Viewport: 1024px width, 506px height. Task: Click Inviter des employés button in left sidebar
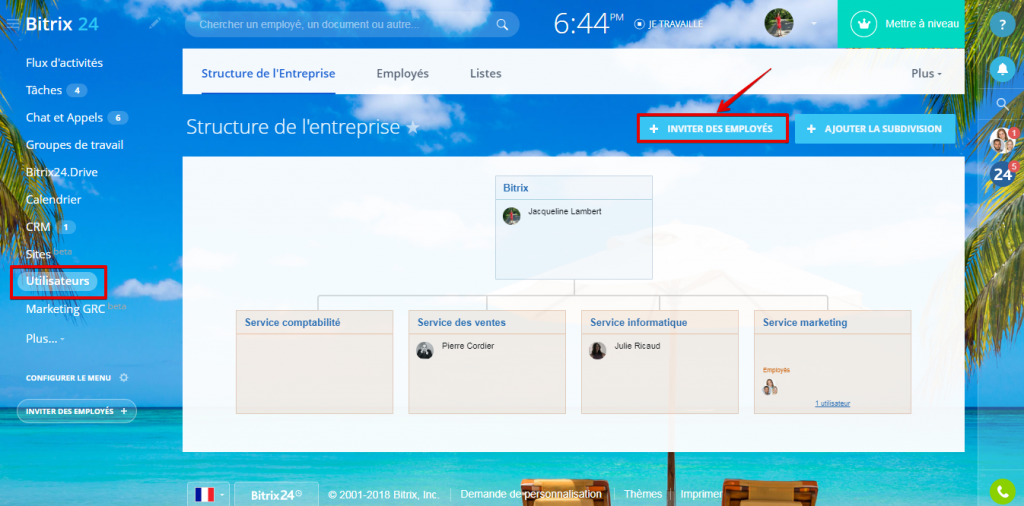pos(76,411)
